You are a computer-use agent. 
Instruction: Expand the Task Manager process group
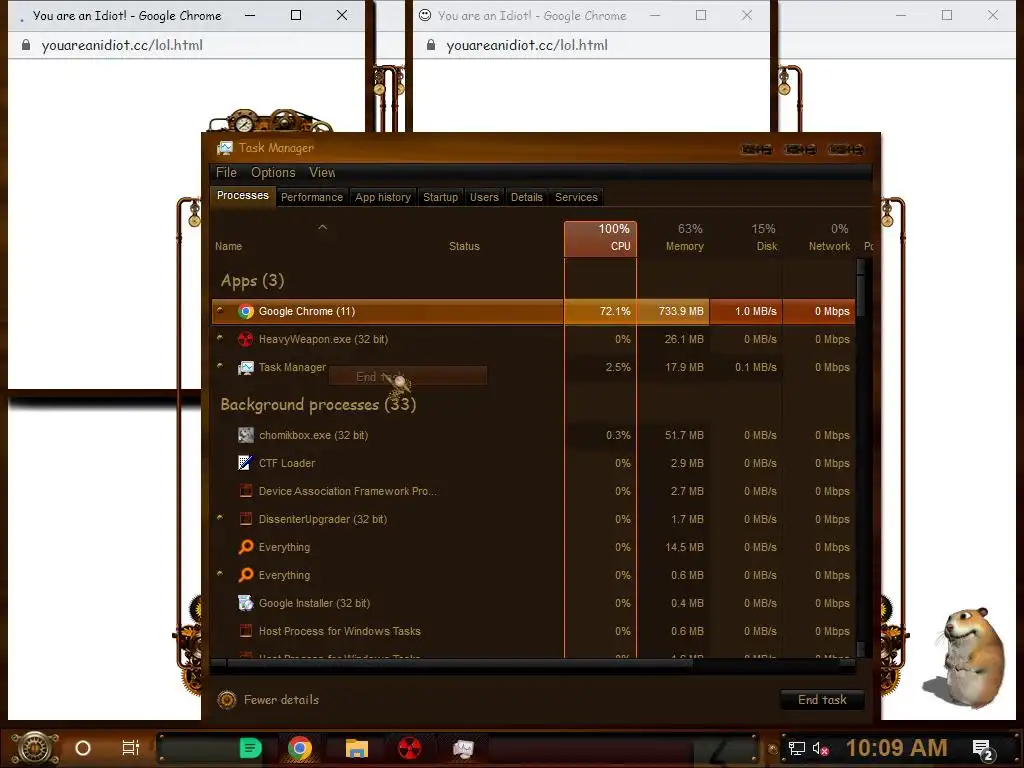220,366
